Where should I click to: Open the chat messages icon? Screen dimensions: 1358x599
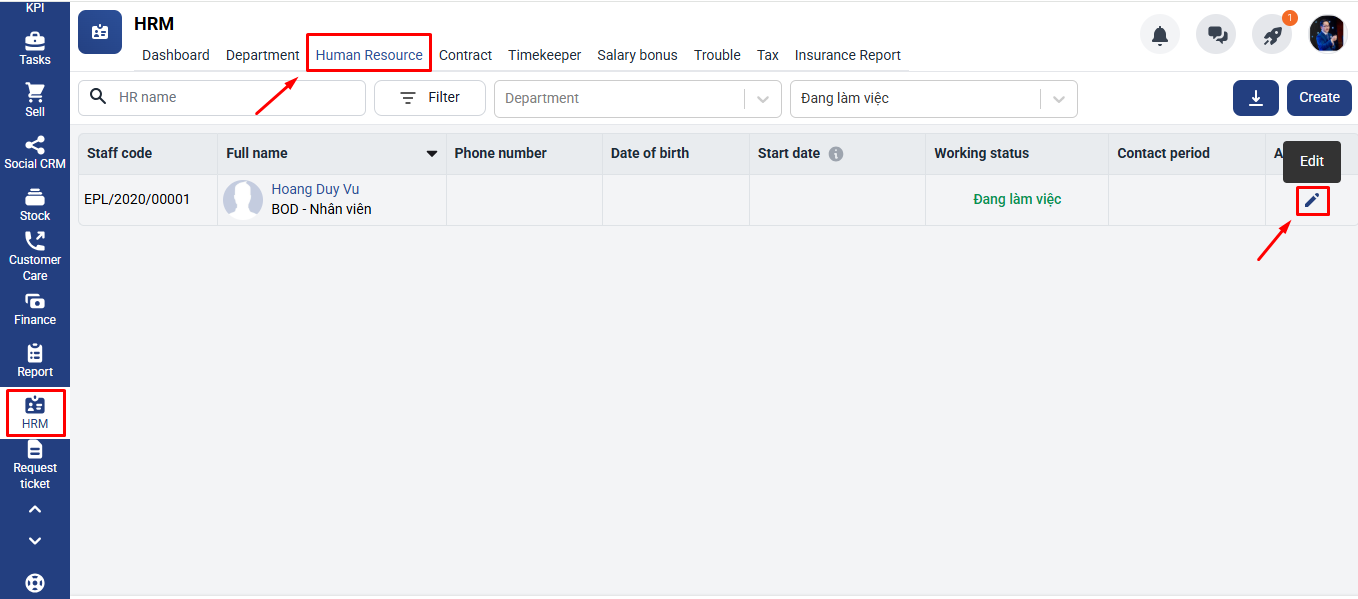pos(1216,35)
